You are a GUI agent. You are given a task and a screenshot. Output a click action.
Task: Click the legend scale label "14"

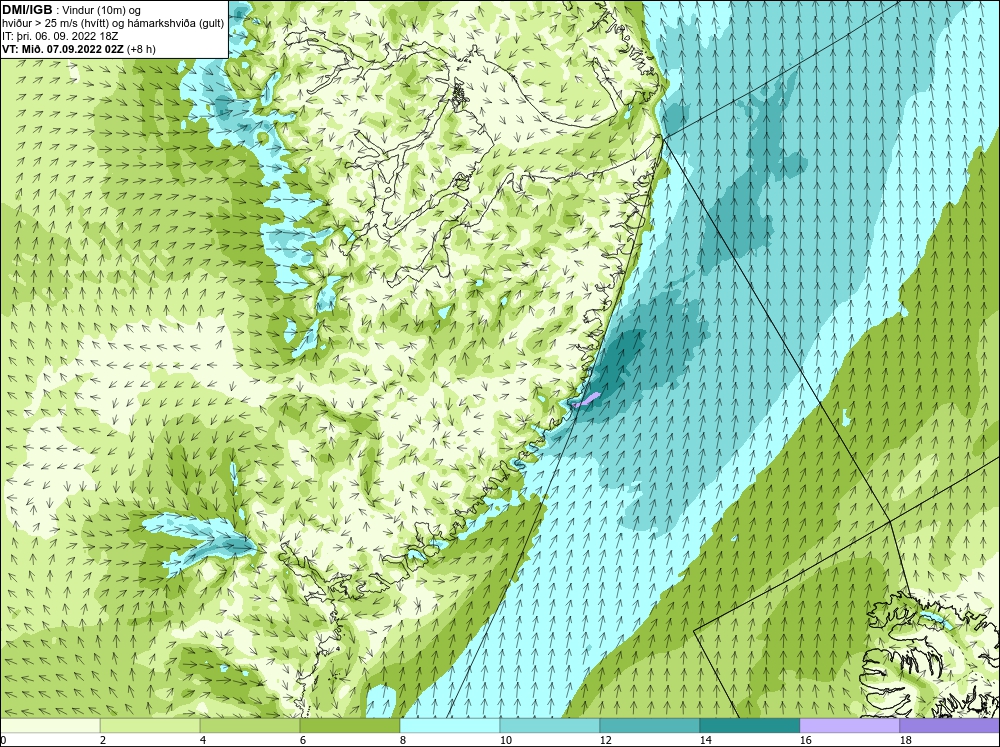pyautogui.click(x=705, y=740)
